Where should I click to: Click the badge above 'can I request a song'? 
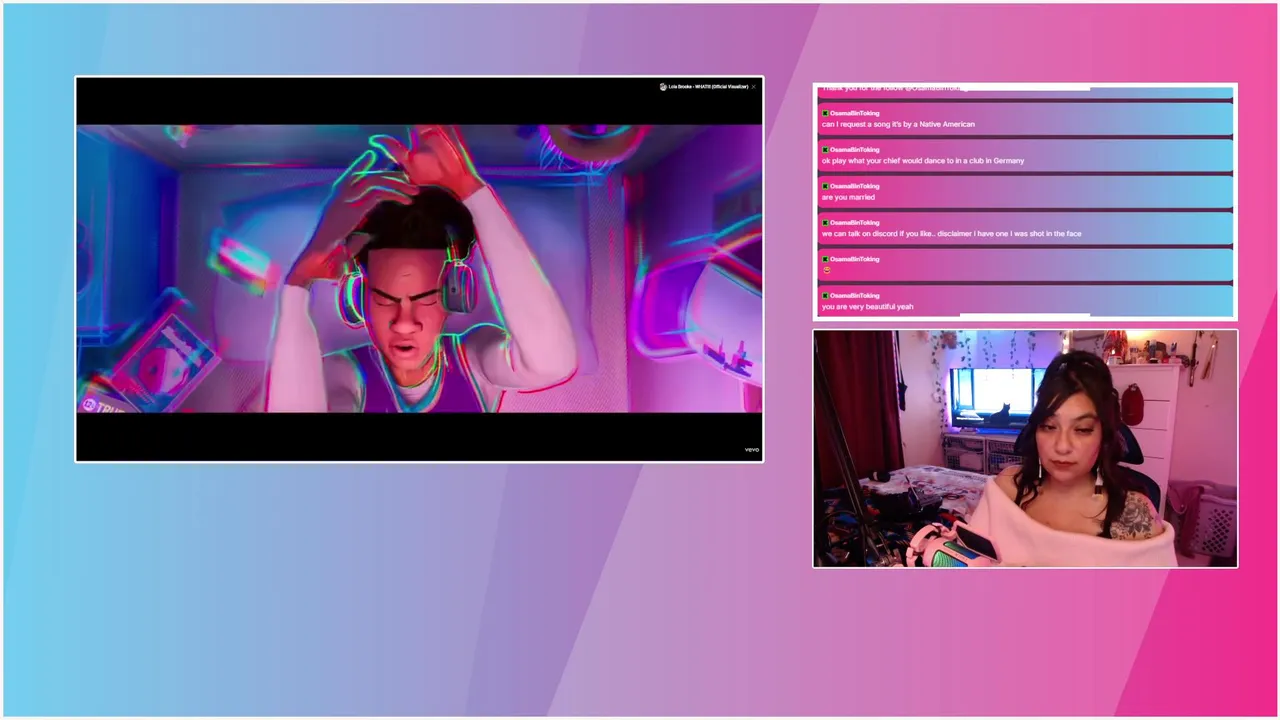[x=825, y=113]
